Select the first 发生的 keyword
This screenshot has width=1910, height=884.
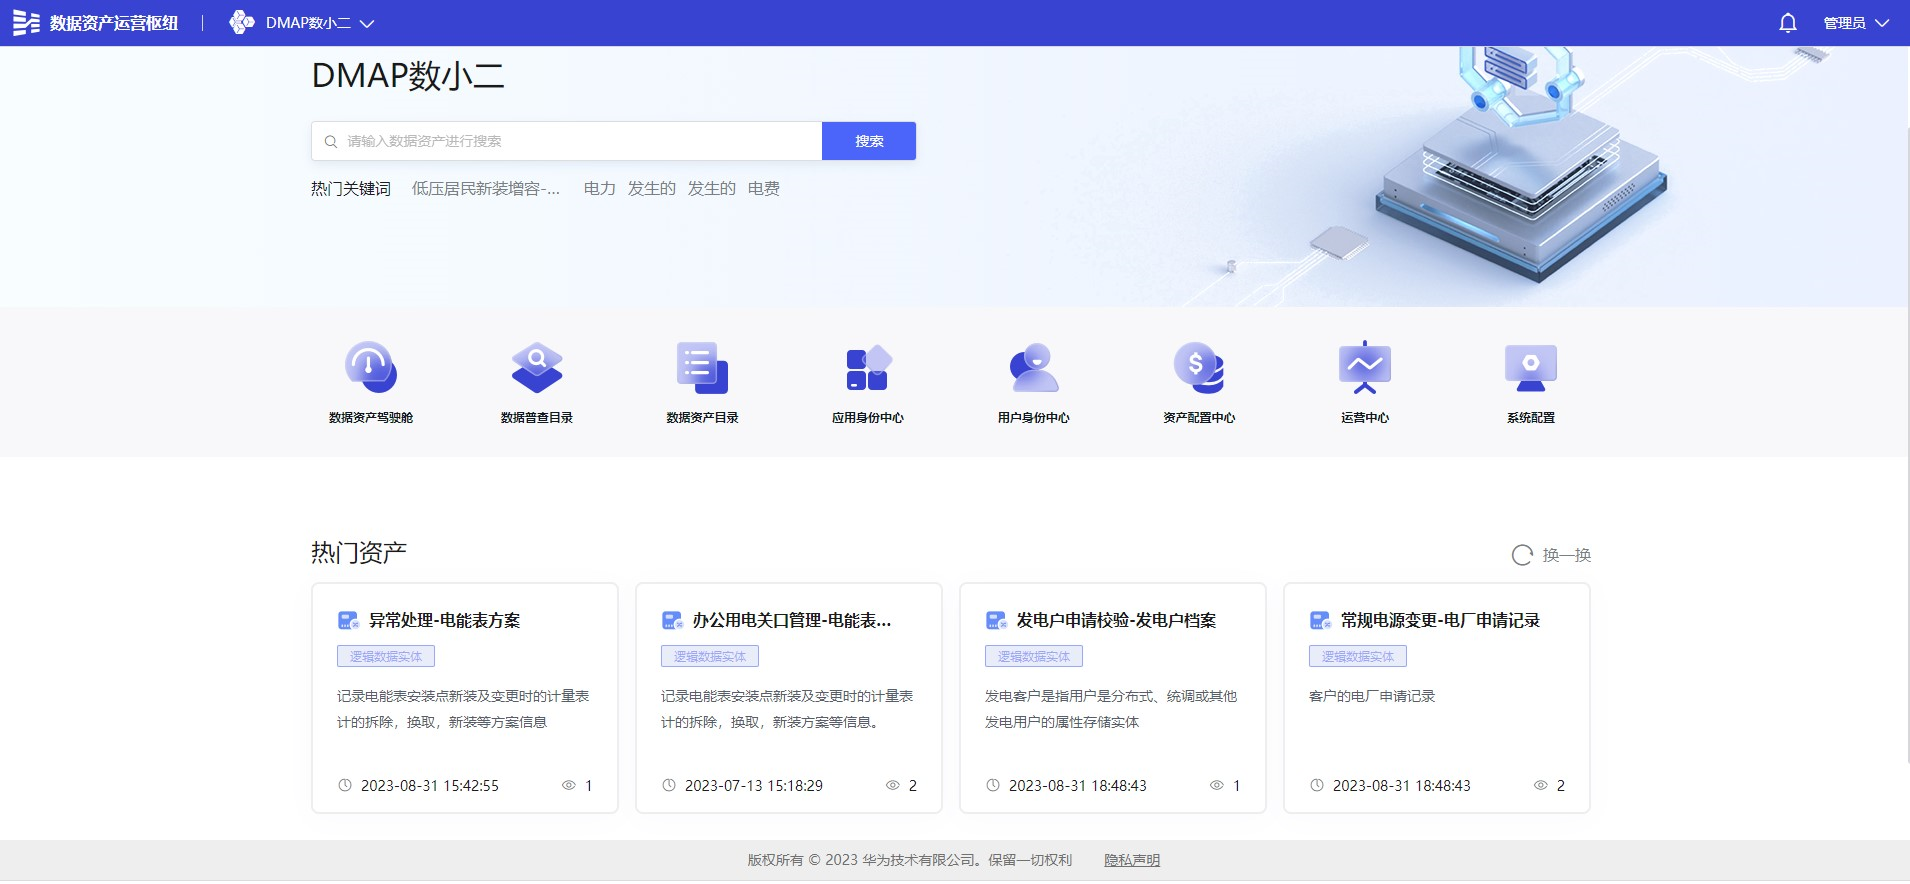pos(652,189)
